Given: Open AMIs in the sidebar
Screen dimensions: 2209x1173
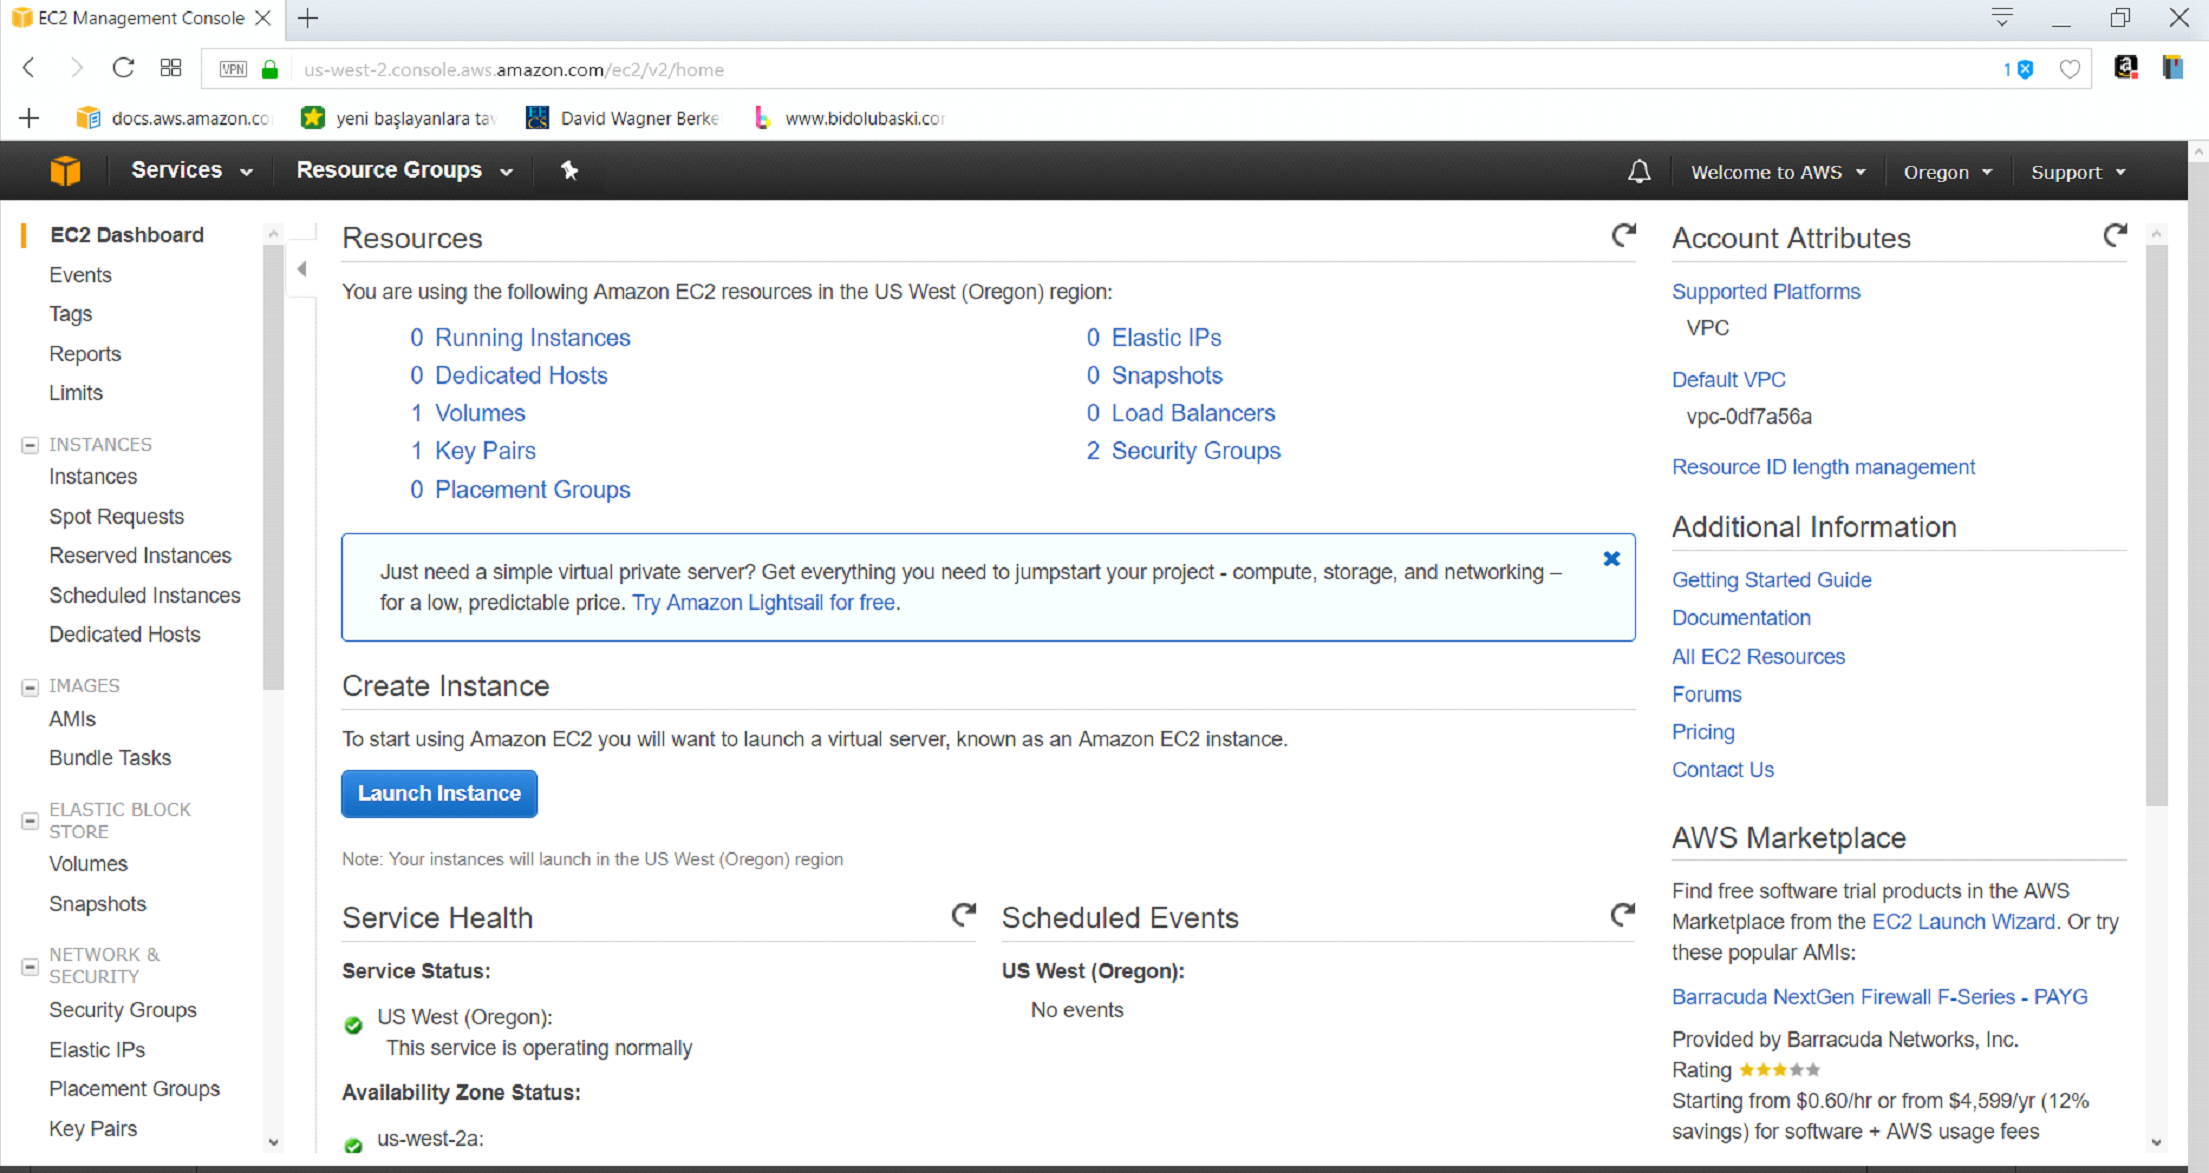Looking at the screenshot, I should [72, 719].
